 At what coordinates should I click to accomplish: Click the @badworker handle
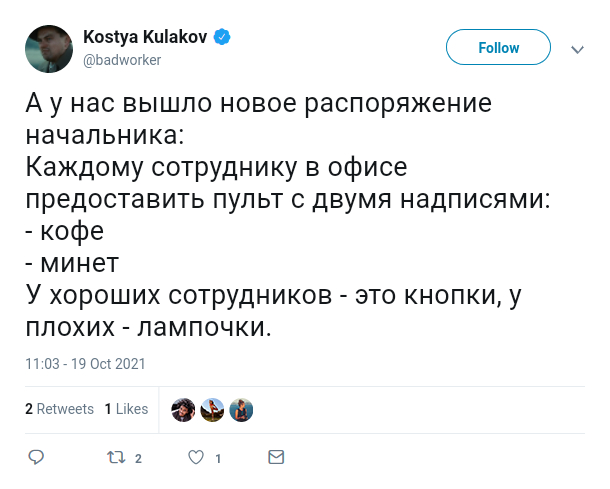(x=121, y=60)
